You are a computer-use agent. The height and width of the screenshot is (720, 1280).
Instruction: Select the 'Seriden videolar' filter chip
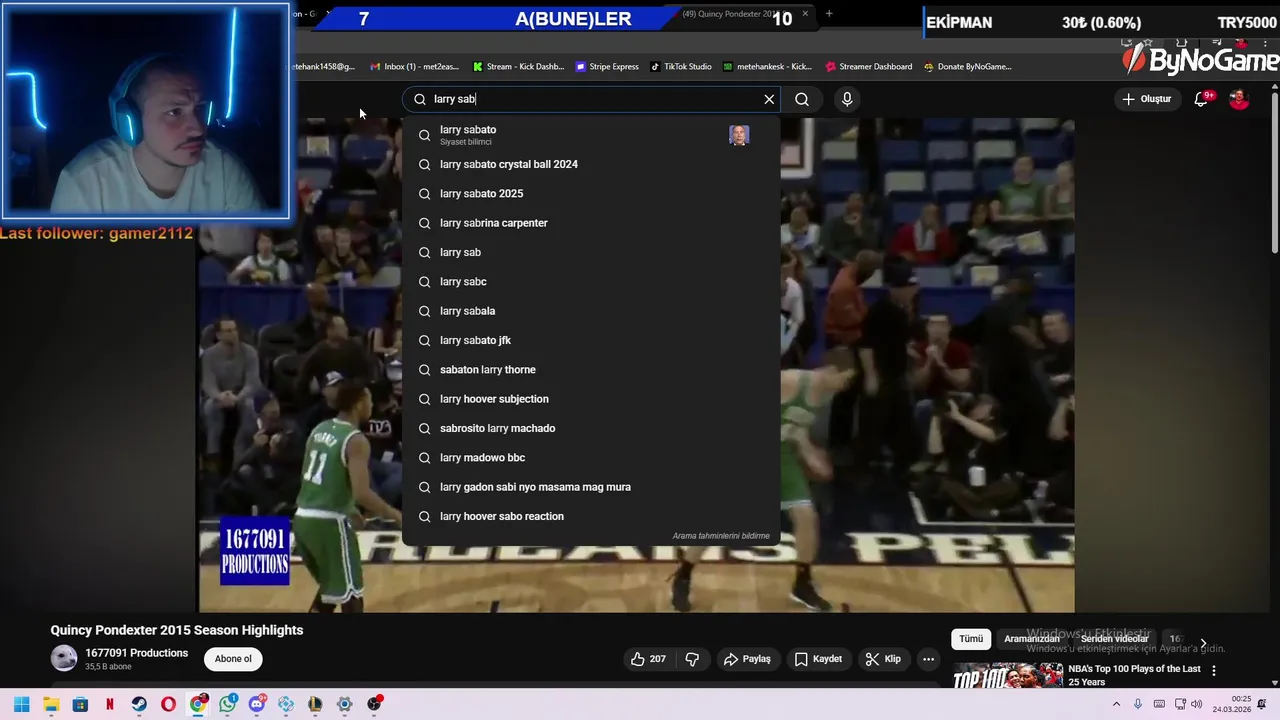coord(1114,639)
